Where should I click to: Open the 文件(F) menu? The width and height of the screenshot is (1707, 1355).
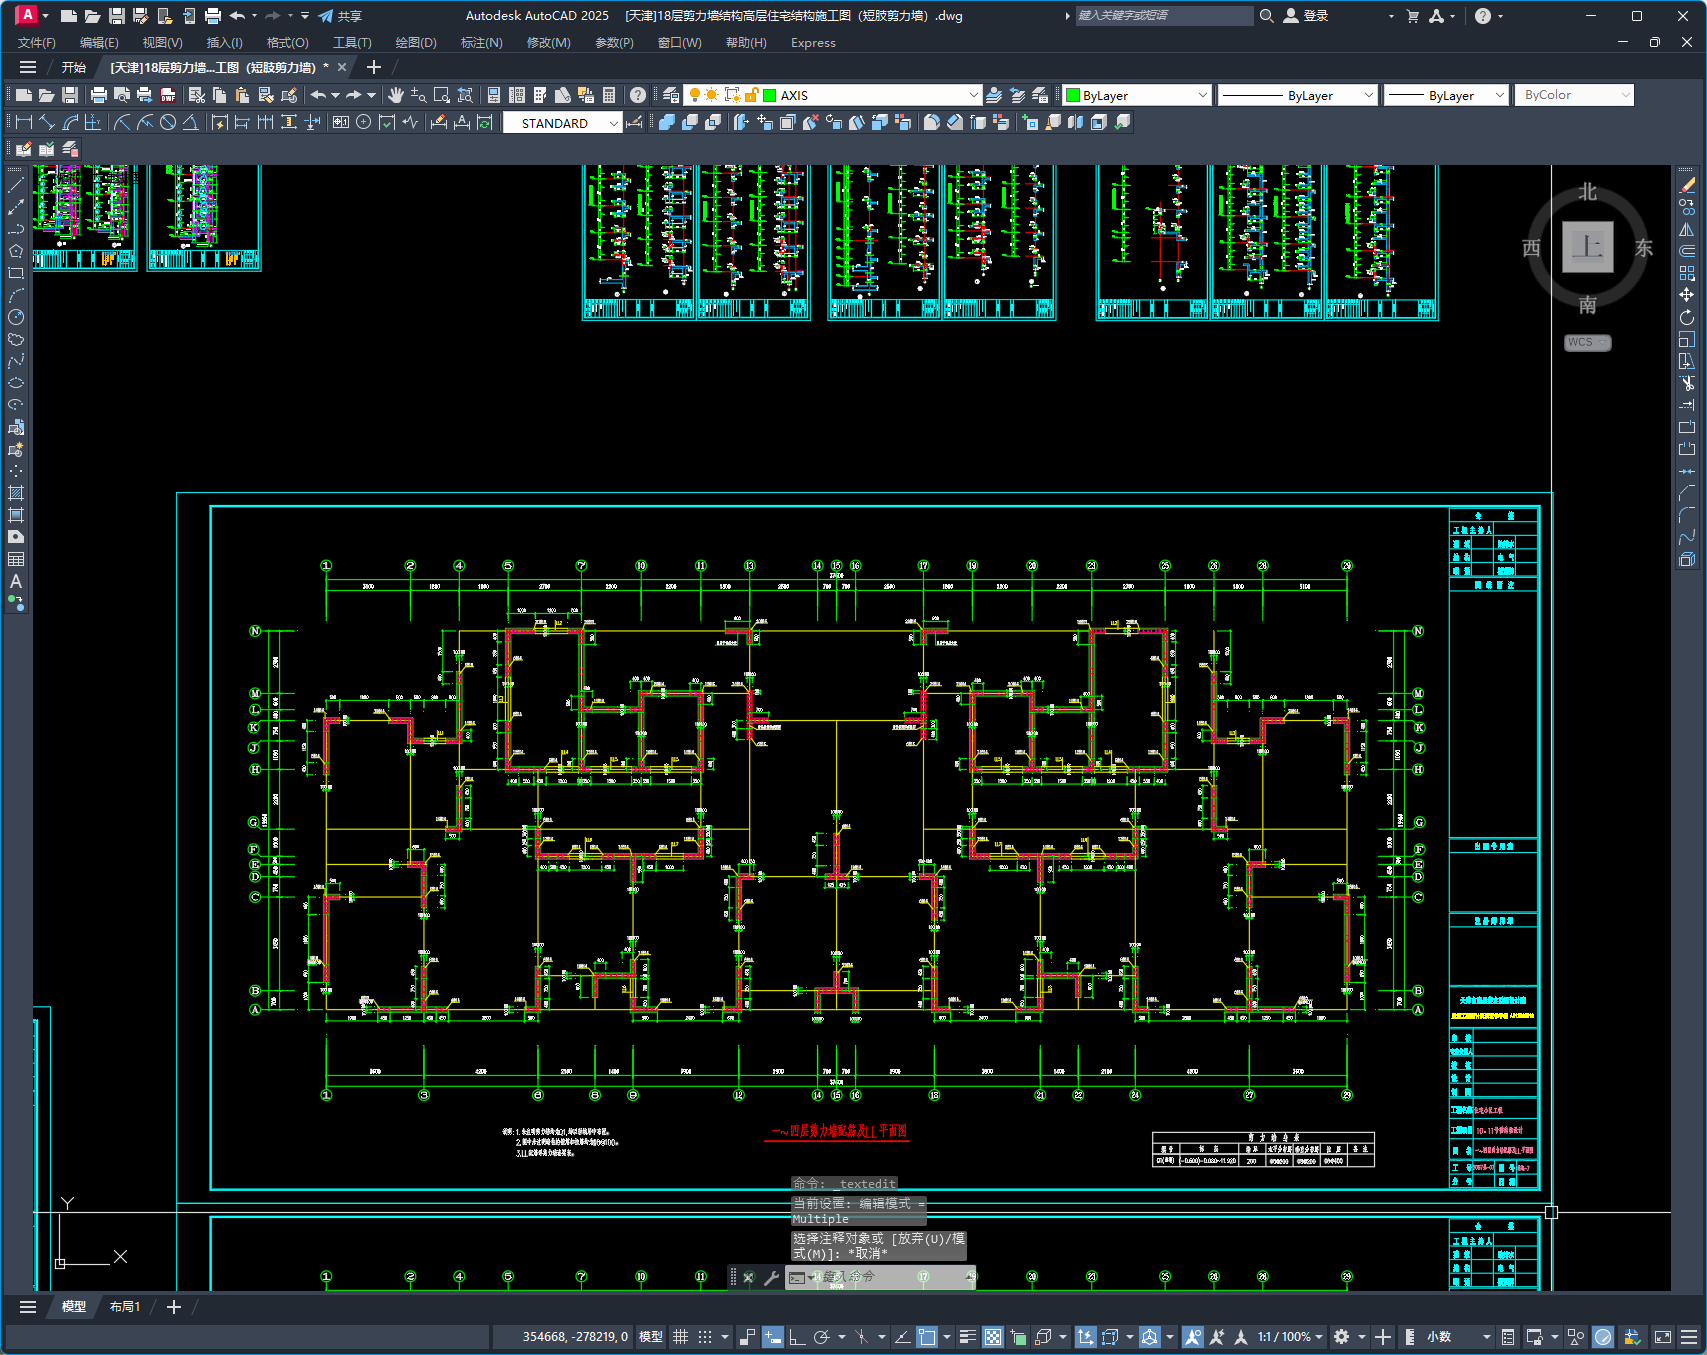pyautogui.click(x=37, y=43)
